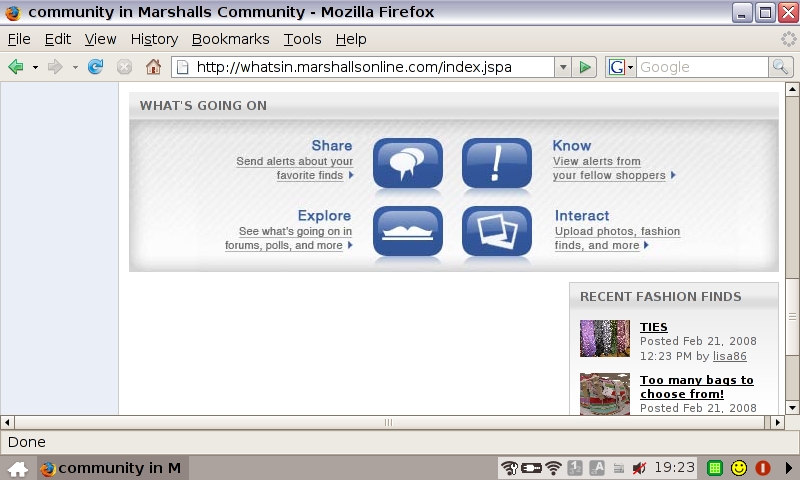Image resolution: width=800 pixels, height=480 pixels.
Task: Open the Tools menu
Action: tap(303, 39)
